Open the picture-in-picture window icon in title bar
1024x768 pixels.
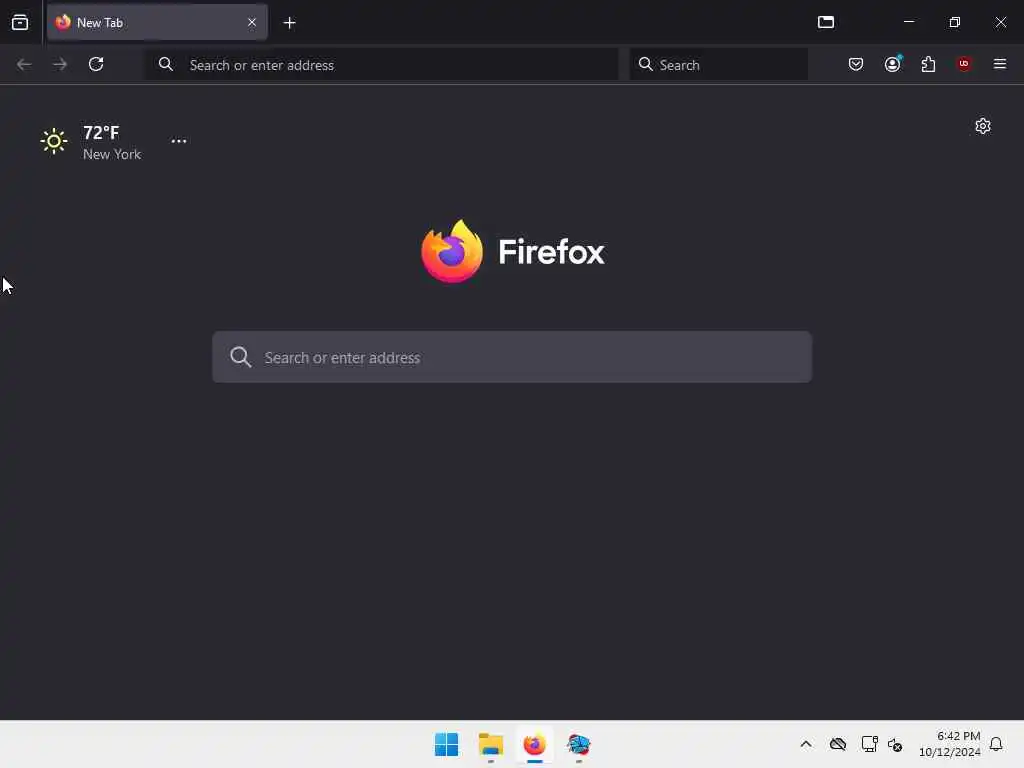(x=826, y=22)
